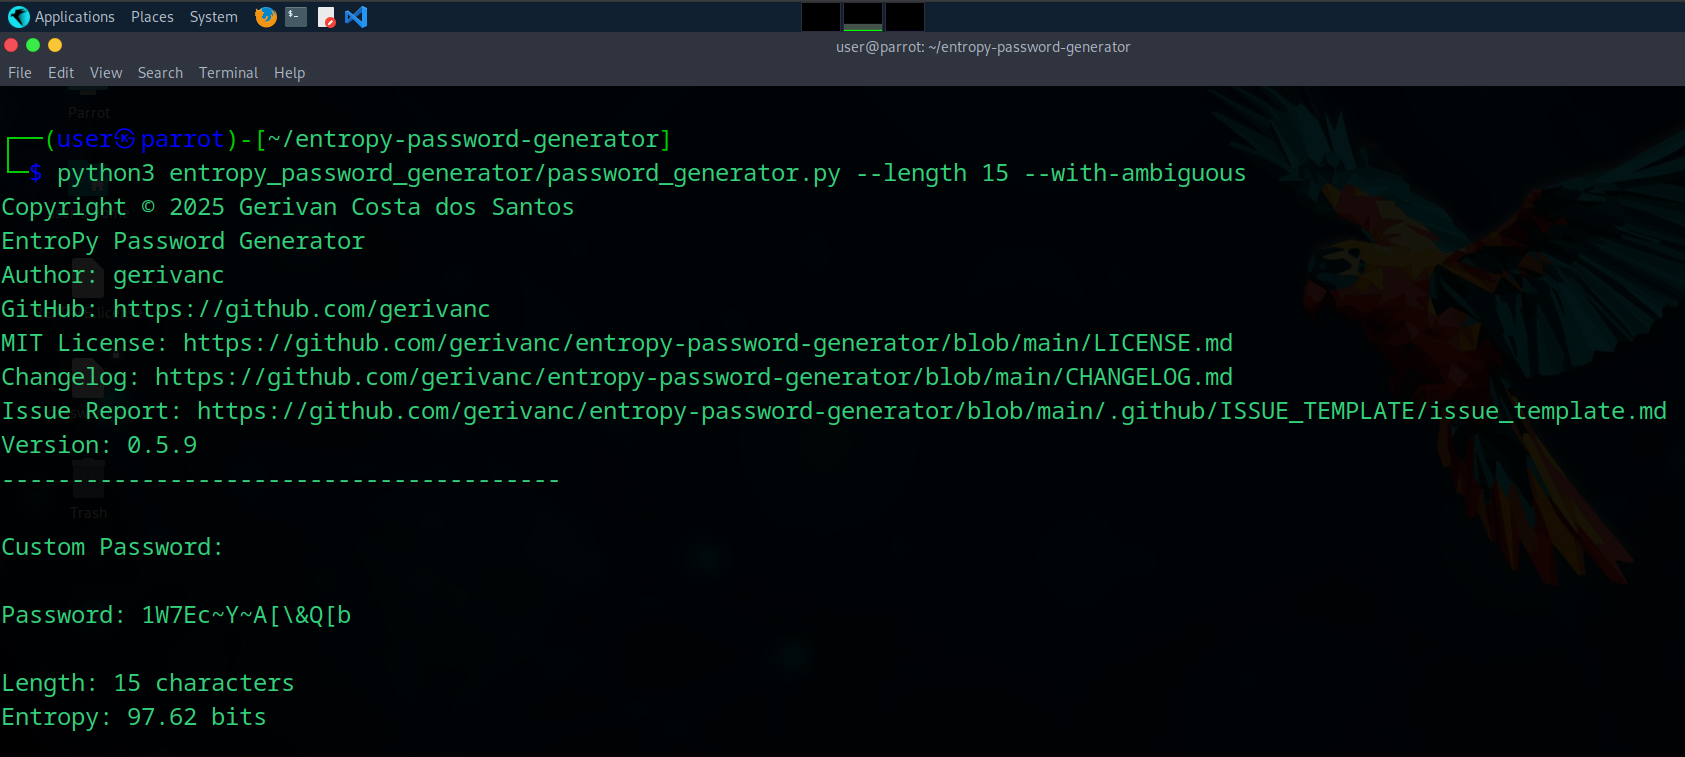This screenshot has height=757, width=1685.
Task: Switch to the first workspace thumbnail
Action: pyautogui.click(x=820, y=17)
